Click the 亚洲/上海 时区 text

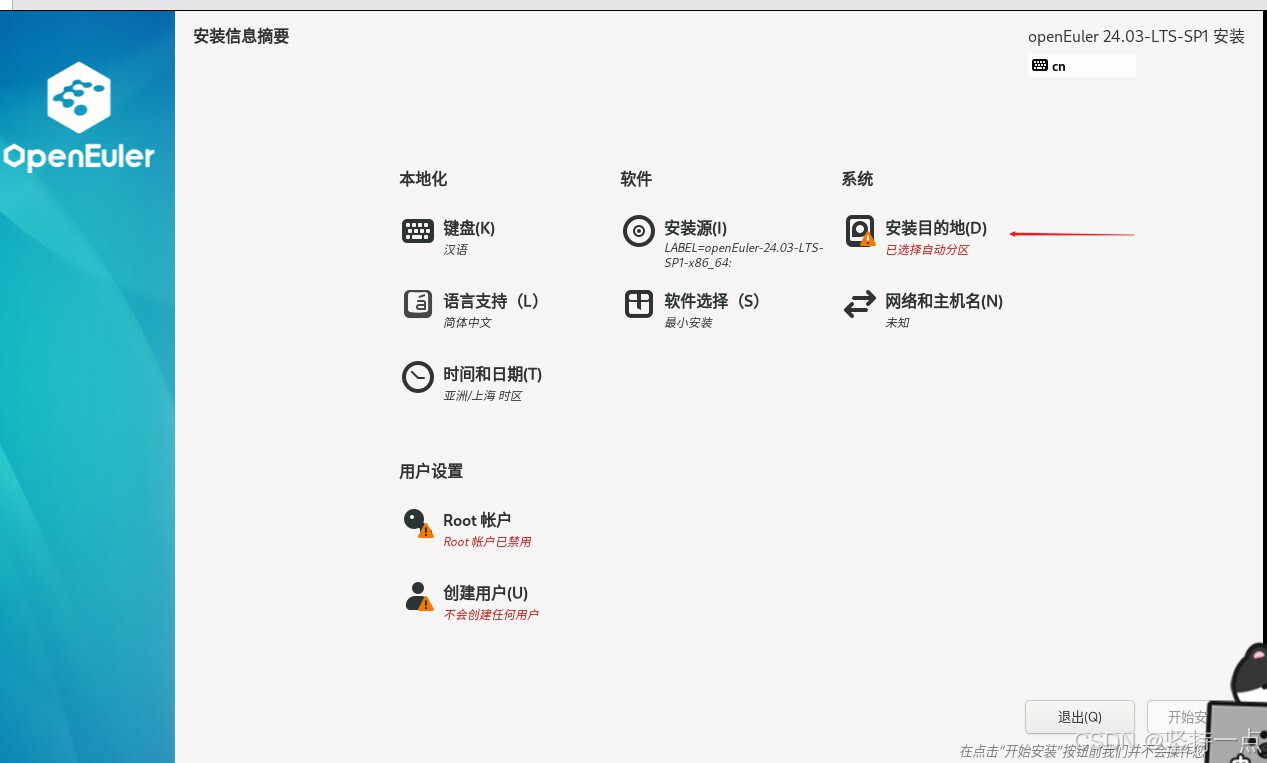click(483, 396)
